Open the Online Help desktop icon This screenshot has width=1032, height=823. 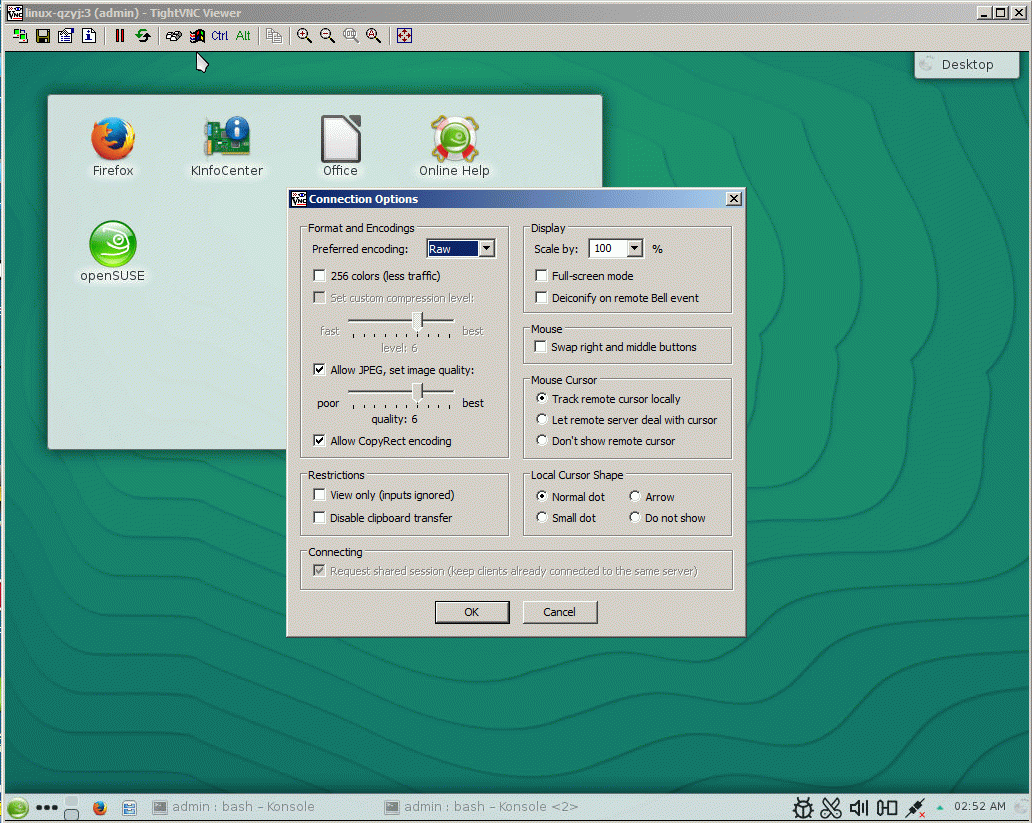(x=454, y=147)
